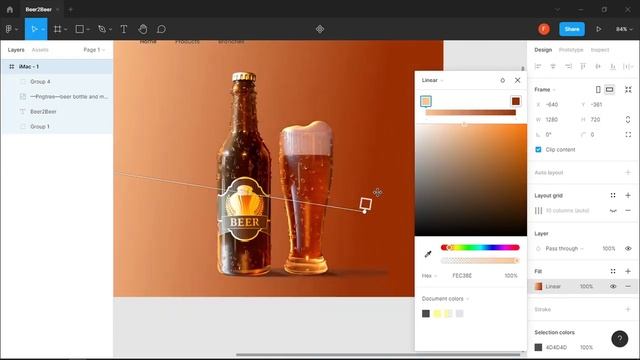The height and width of the screenshot is (360, 640).
Task: Click align horizontal centers icon
Action: [553, 67]
